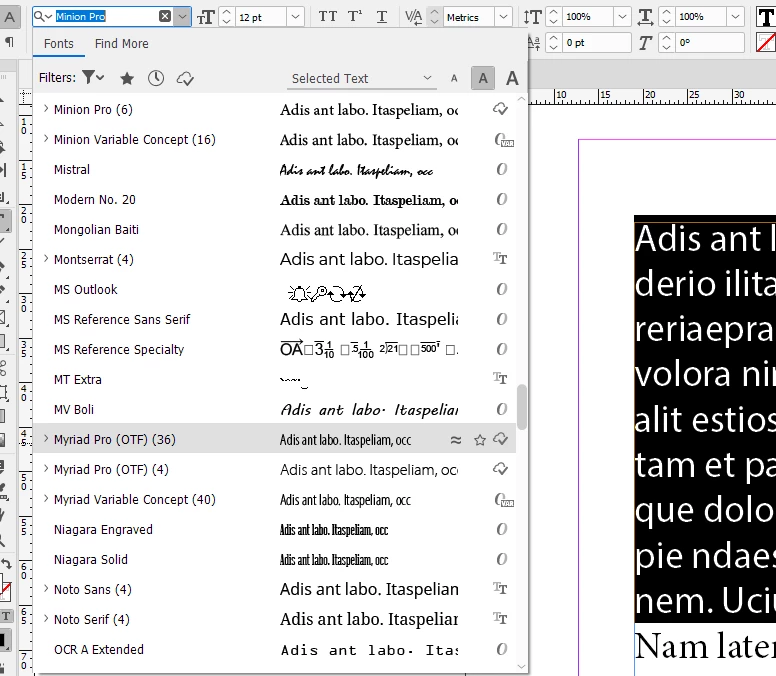Viewport: 776px width, 676px height.
Task: Switch to Character Formatting Controls (A)
Action: tap(9, 17)
